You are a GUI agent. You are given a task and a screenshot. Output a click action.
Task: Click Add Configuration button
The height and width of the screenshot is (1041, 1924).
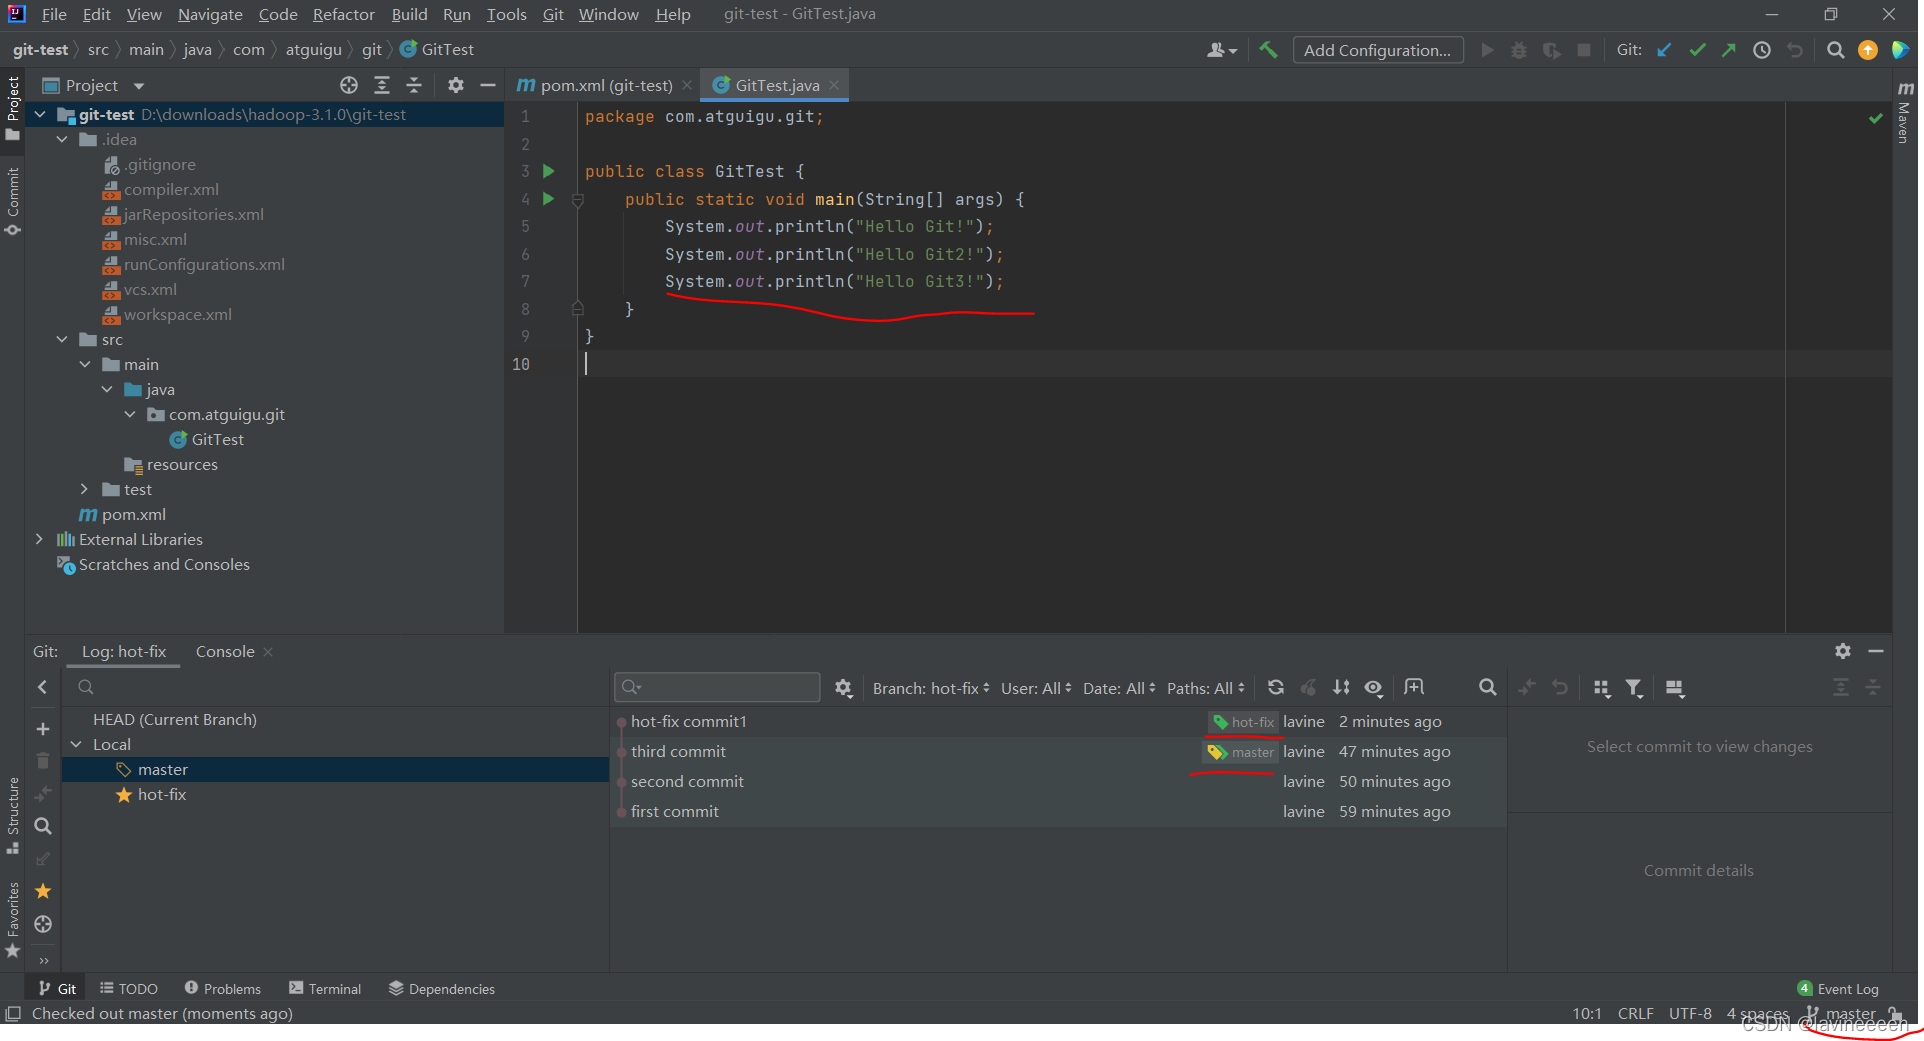pos(1377,50)
